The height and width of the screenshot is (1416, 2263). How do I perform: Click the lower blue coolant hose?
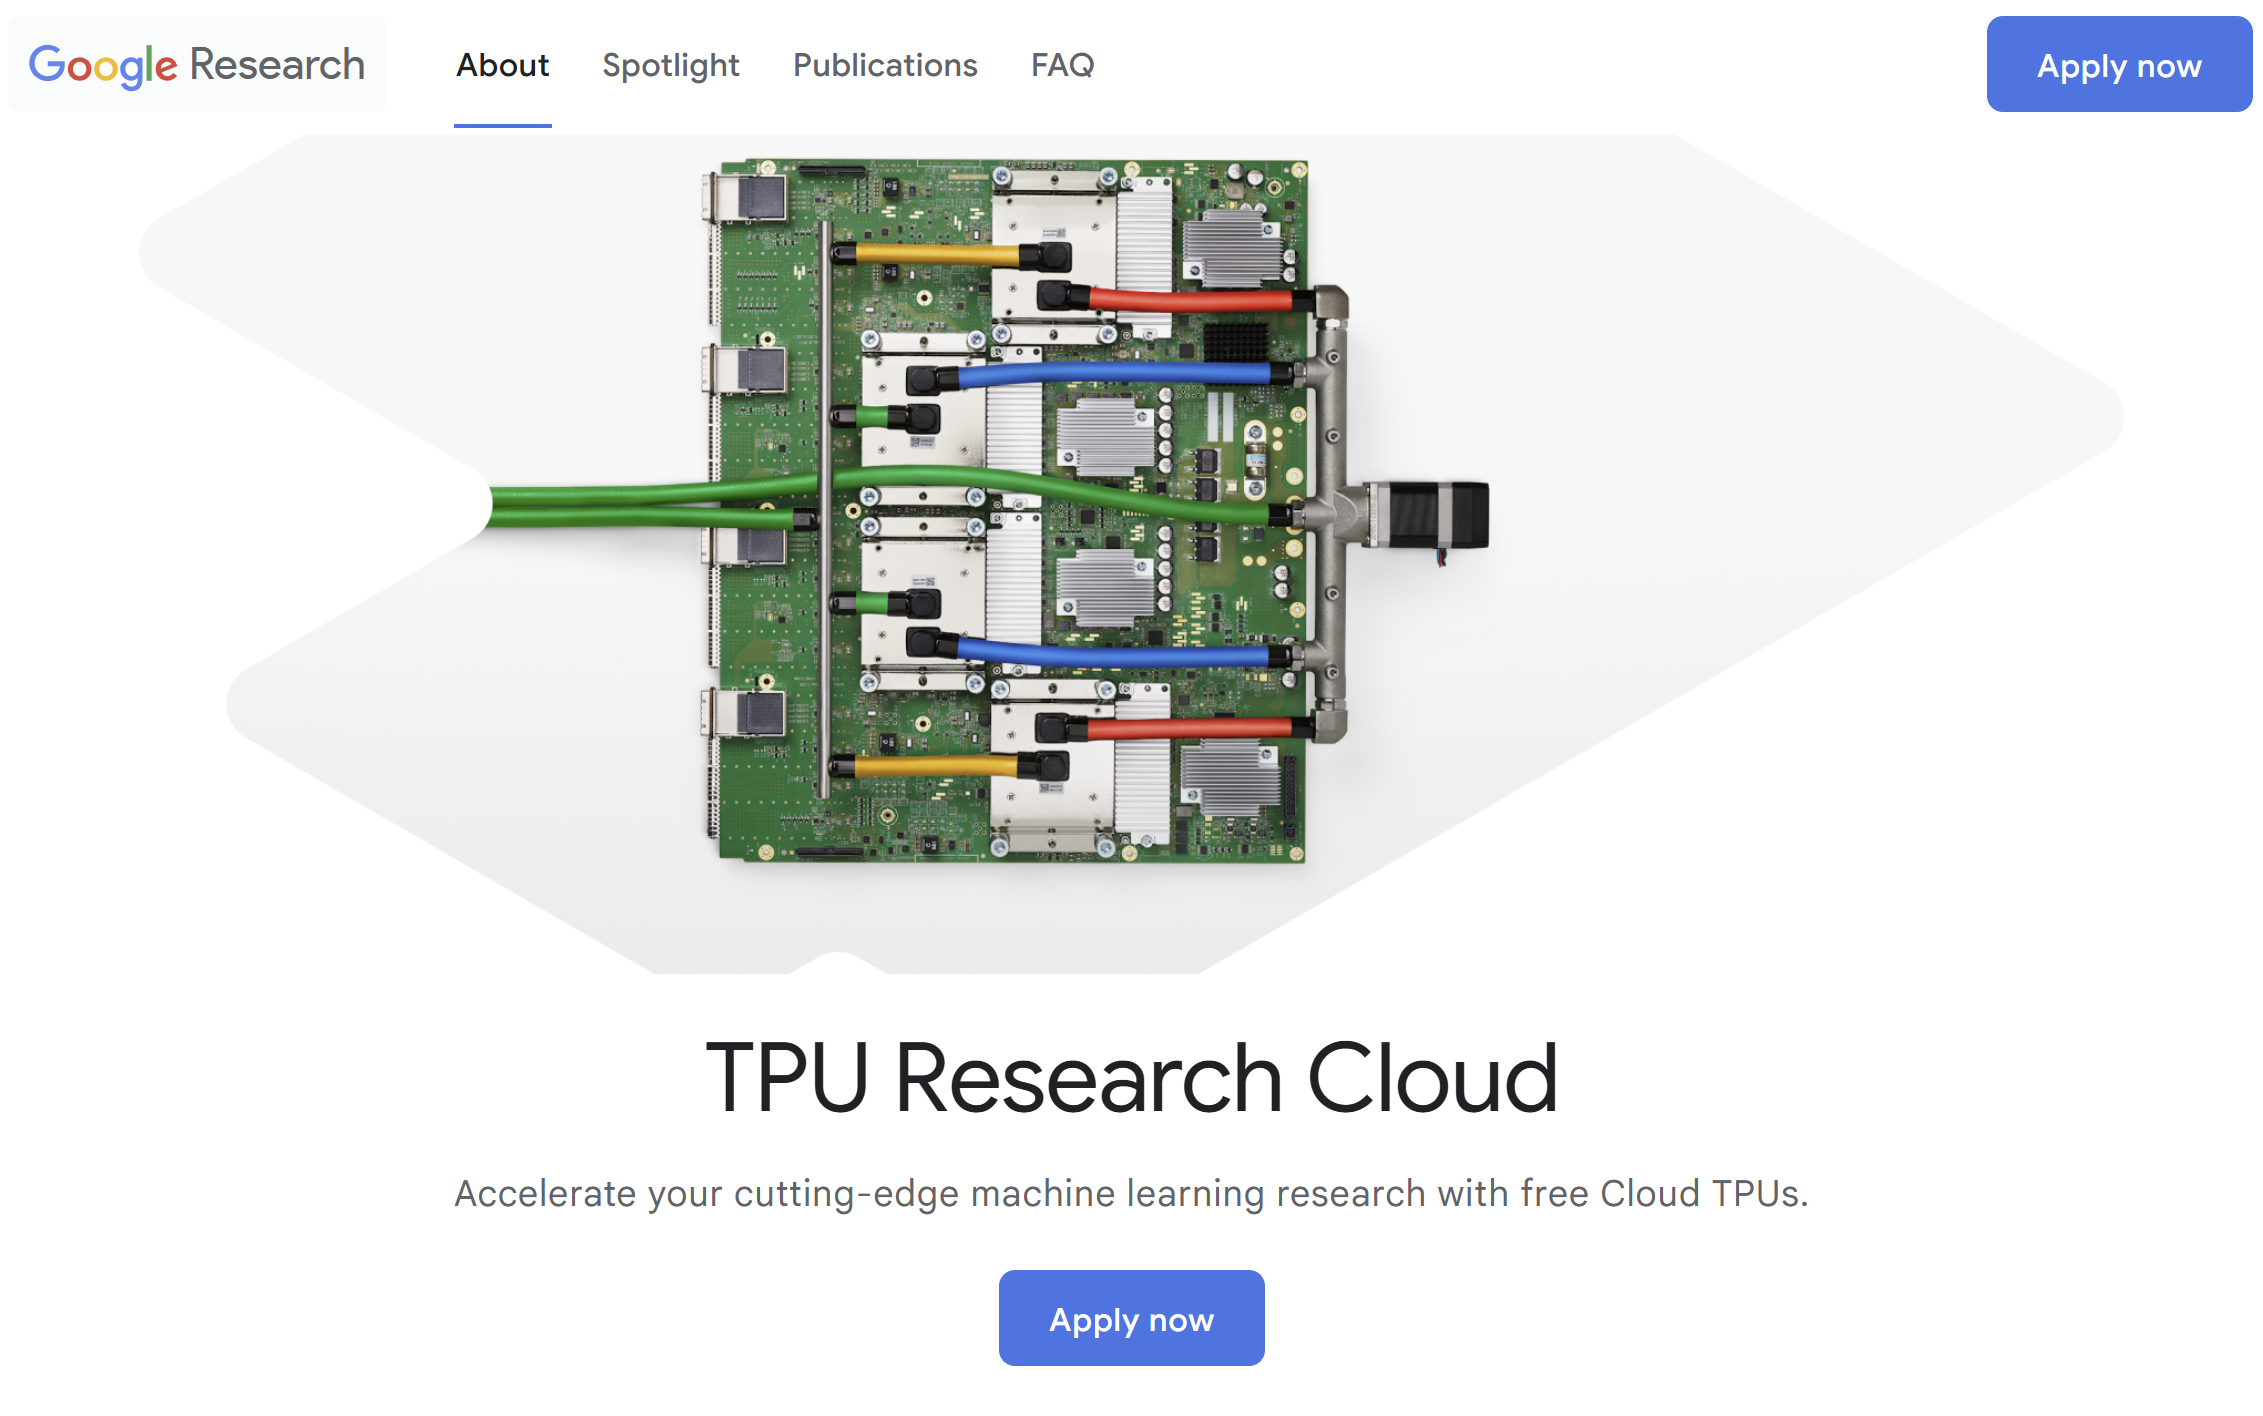pyautogui.click(x=1115, y=656)
